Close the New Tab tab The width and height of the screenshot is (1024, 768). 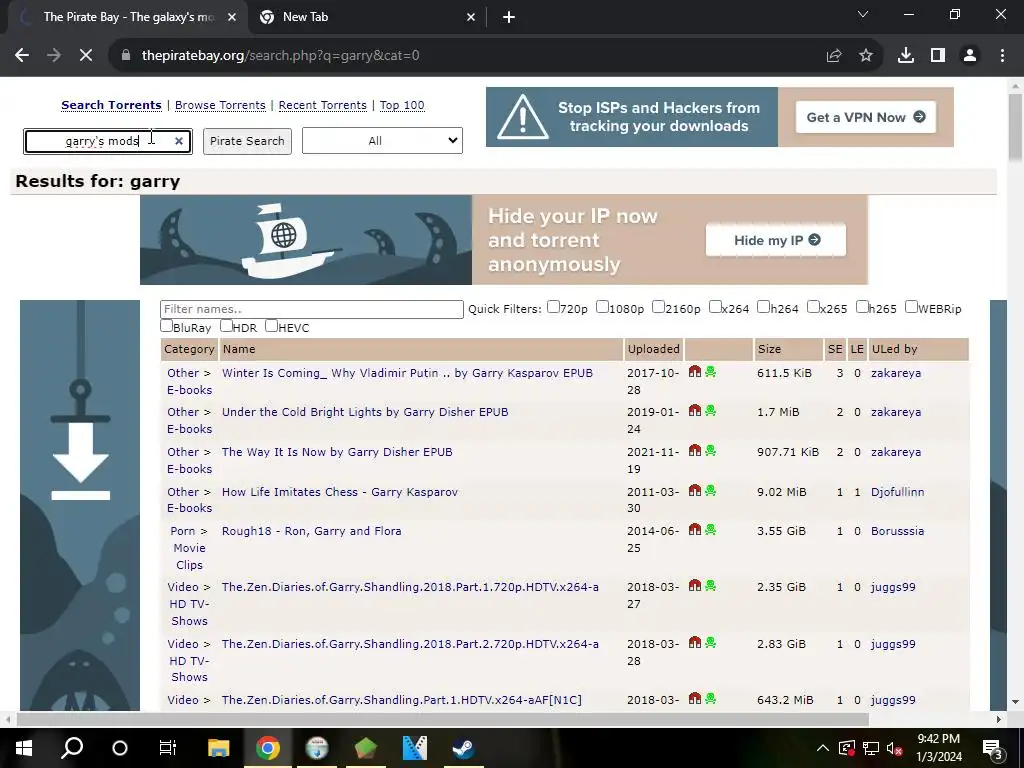click(471, 17)
